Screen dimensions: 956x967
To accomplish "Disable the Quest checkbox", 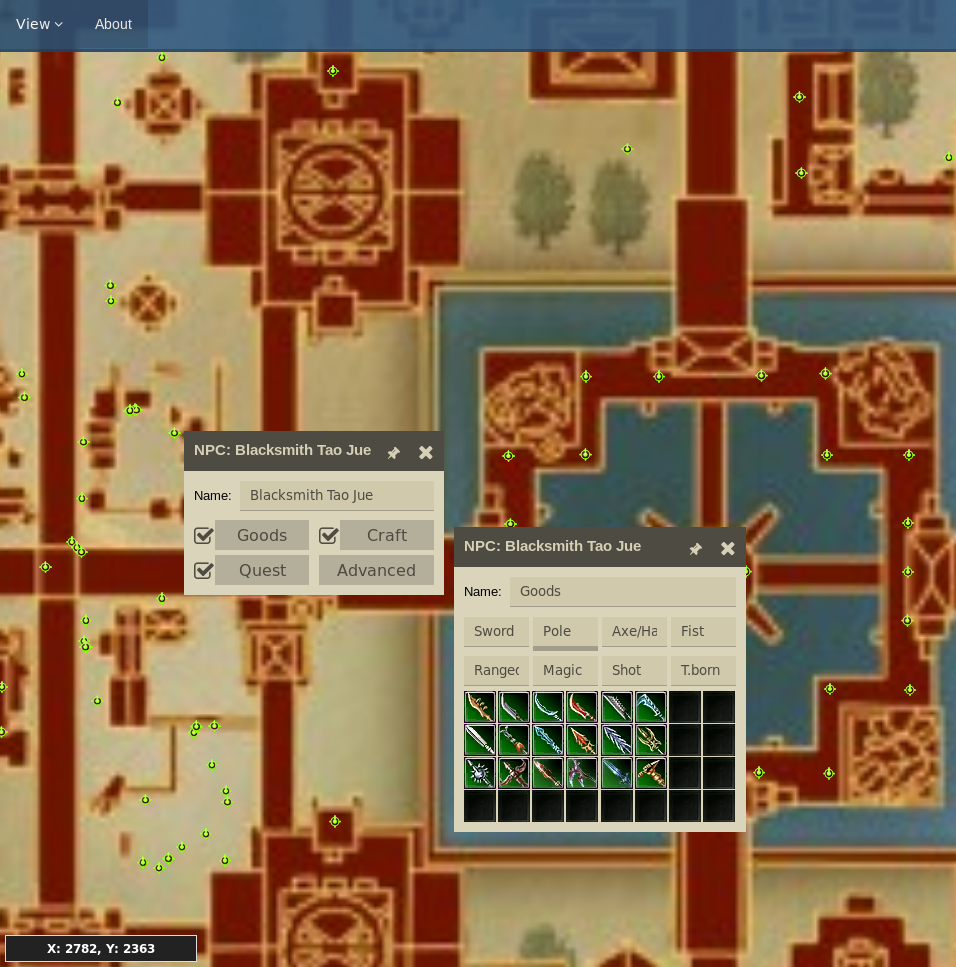I will click(203, 571).
